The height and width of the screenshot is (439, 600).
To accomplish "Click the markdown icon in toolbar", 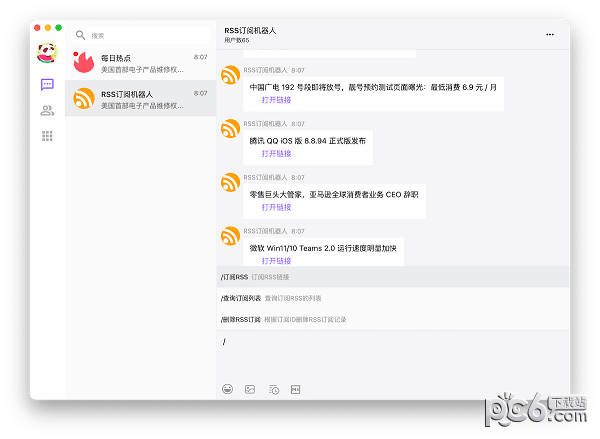I will click(x=295, y=390).
